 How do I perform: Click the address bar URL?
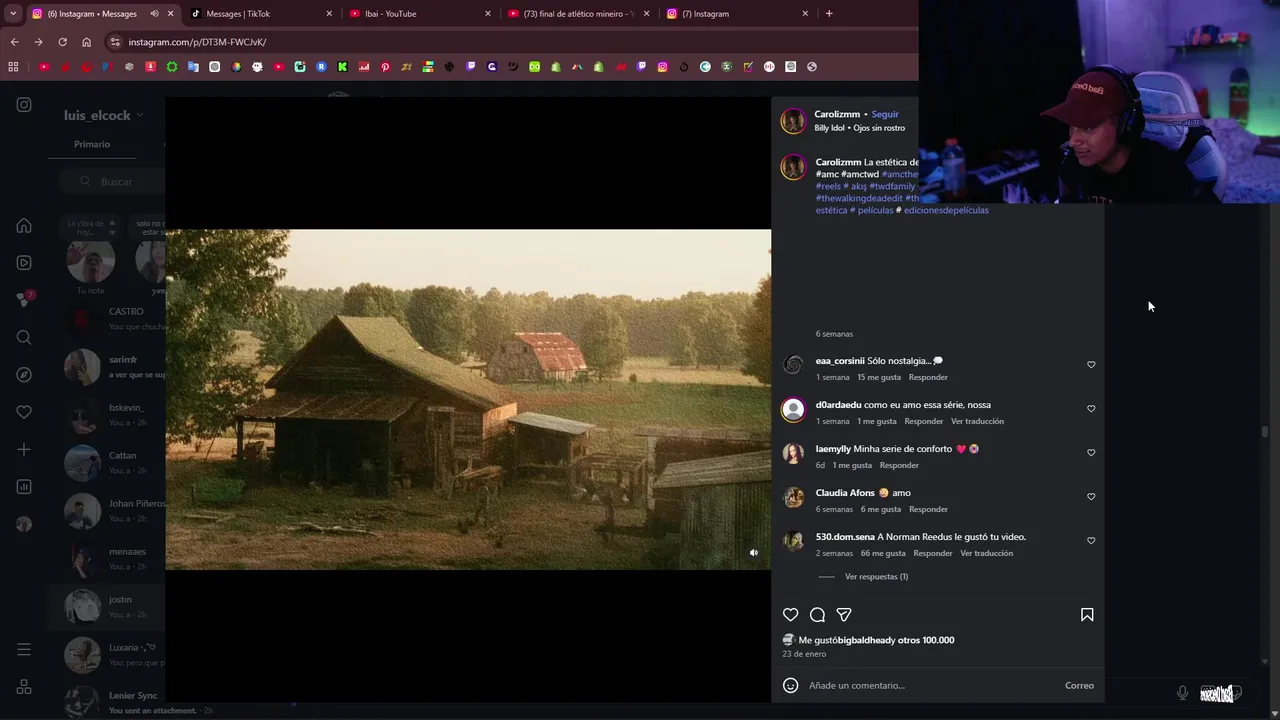[x=197, y=42]
